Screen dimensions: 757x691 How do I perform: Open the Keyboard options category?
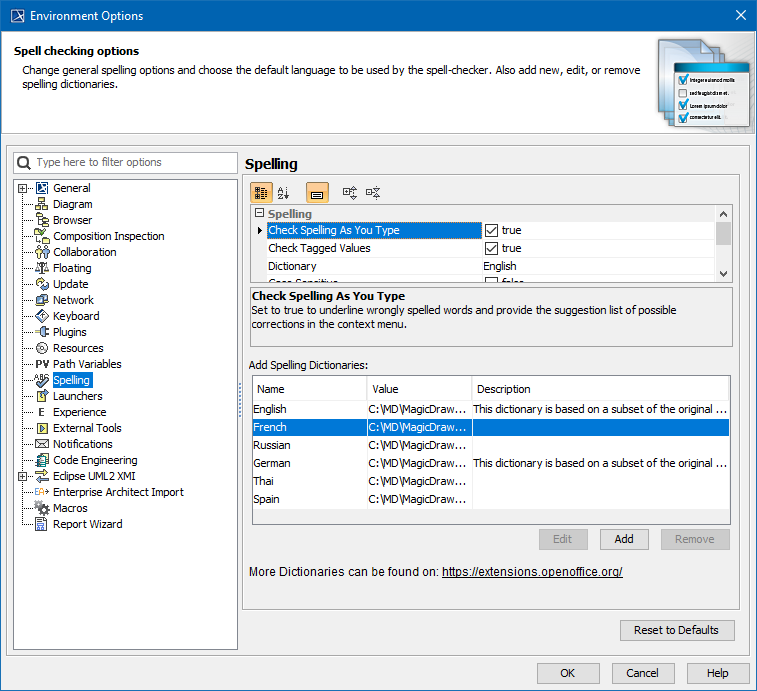pyautogui.click(x=76, y=316)
